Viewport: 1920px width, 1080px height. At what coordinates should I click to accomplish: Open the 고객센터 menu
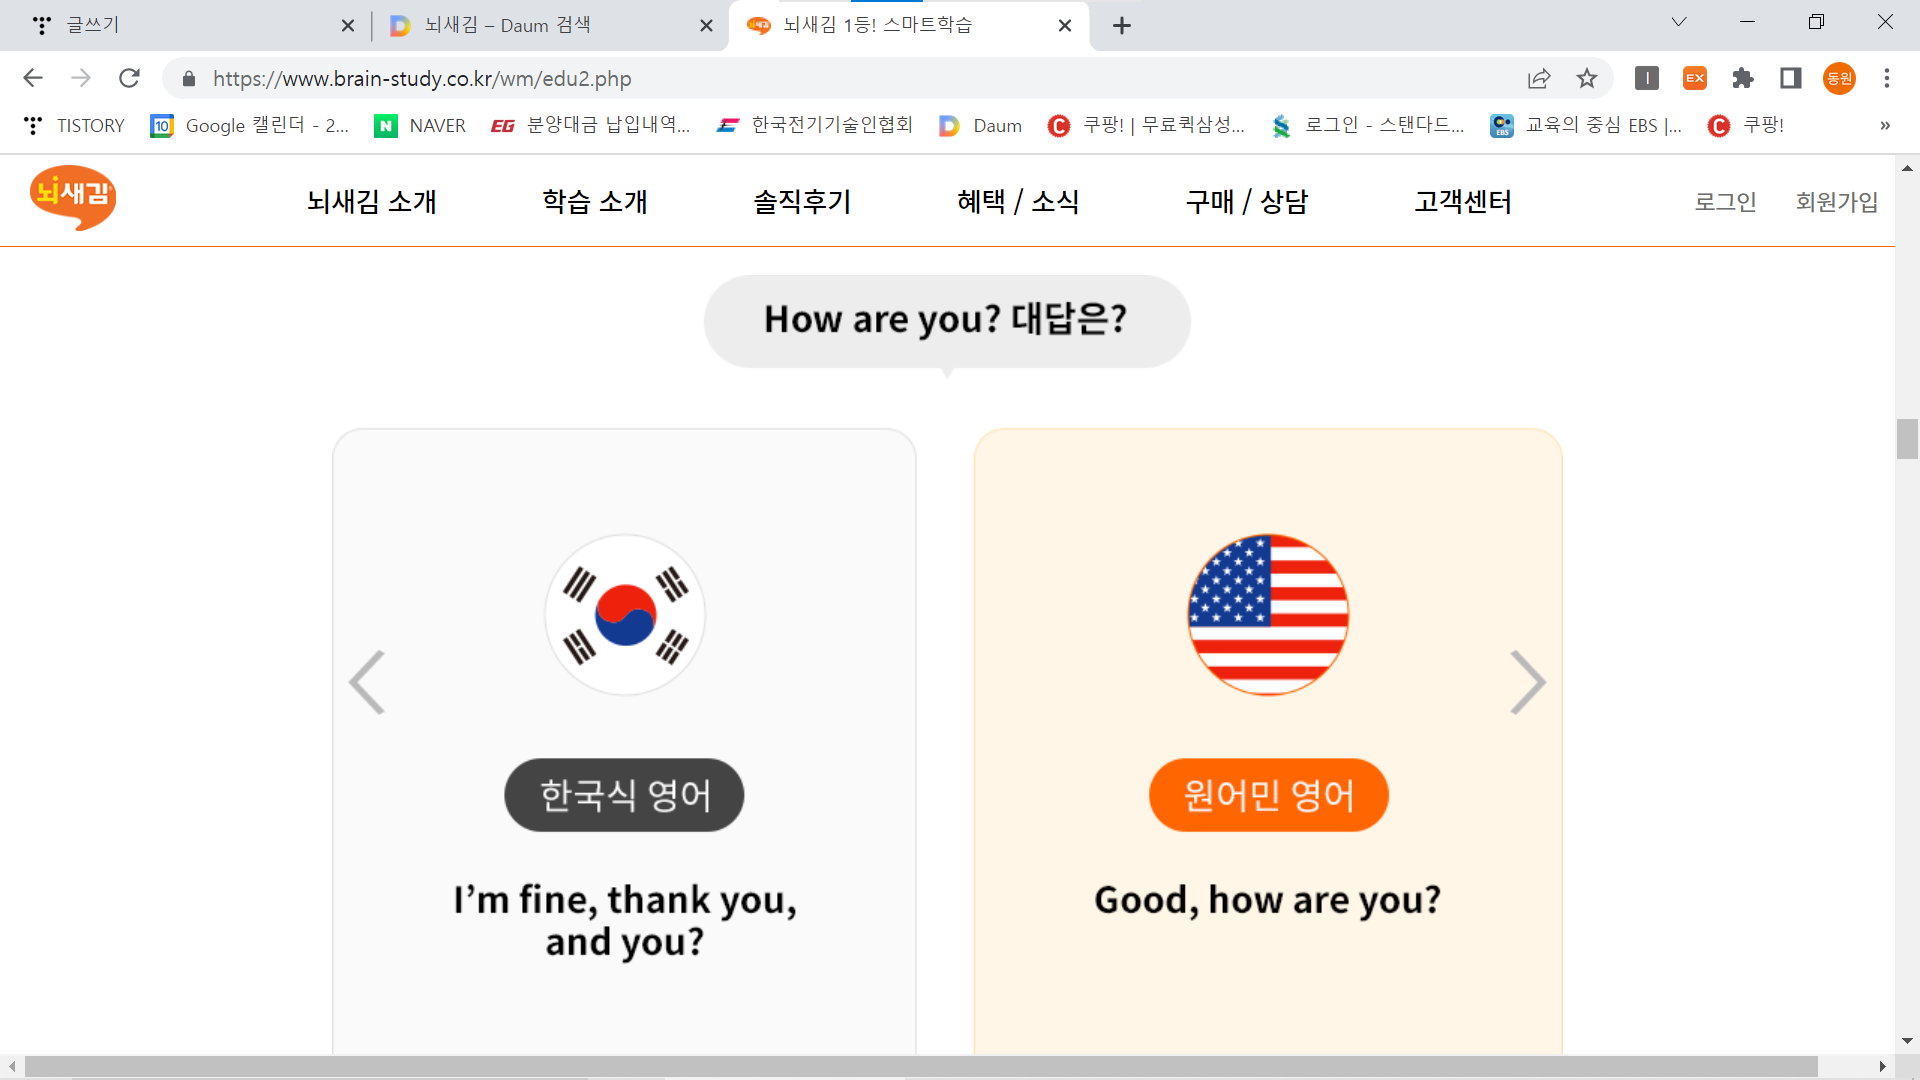1462,202
